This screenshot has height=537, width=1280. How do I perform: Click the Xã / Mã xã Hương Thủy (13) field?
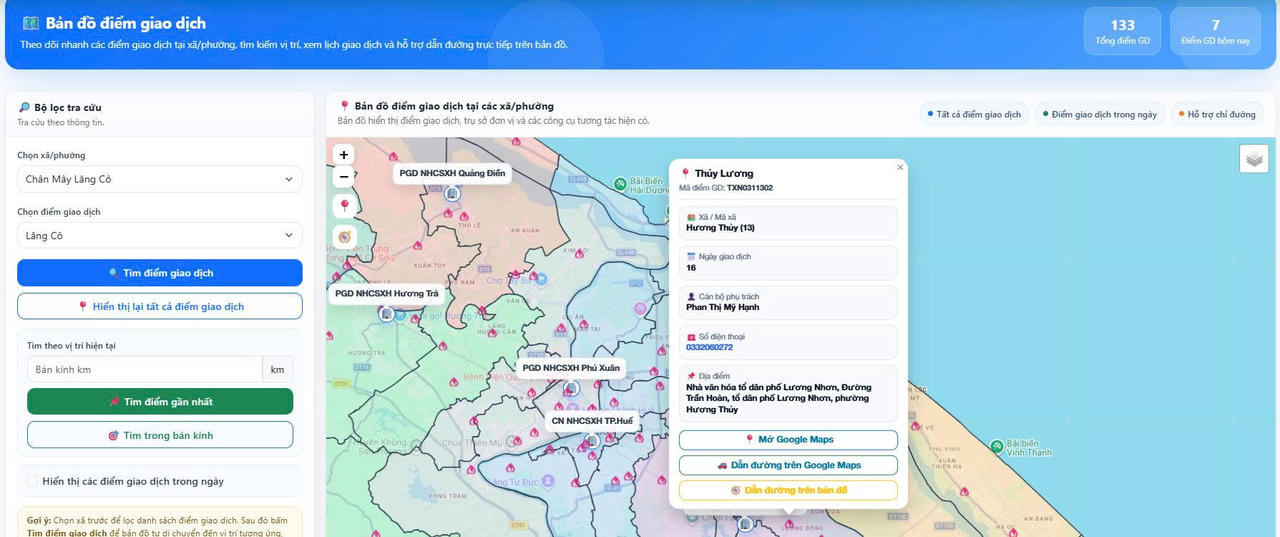[x=788, y=223]
